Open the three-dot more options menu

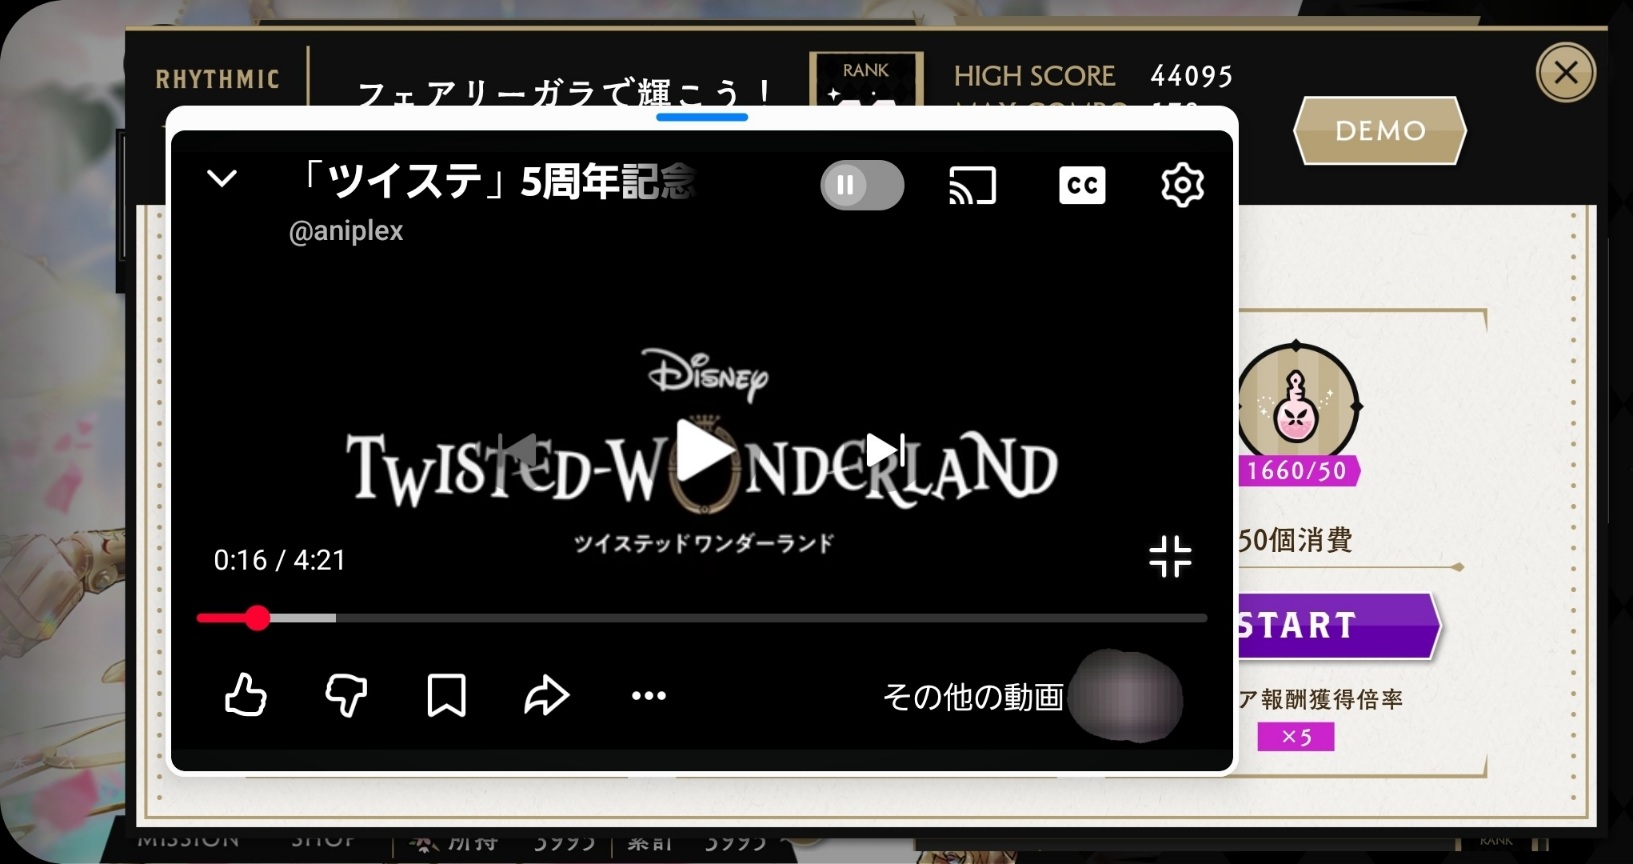click(x=648, y=696)
